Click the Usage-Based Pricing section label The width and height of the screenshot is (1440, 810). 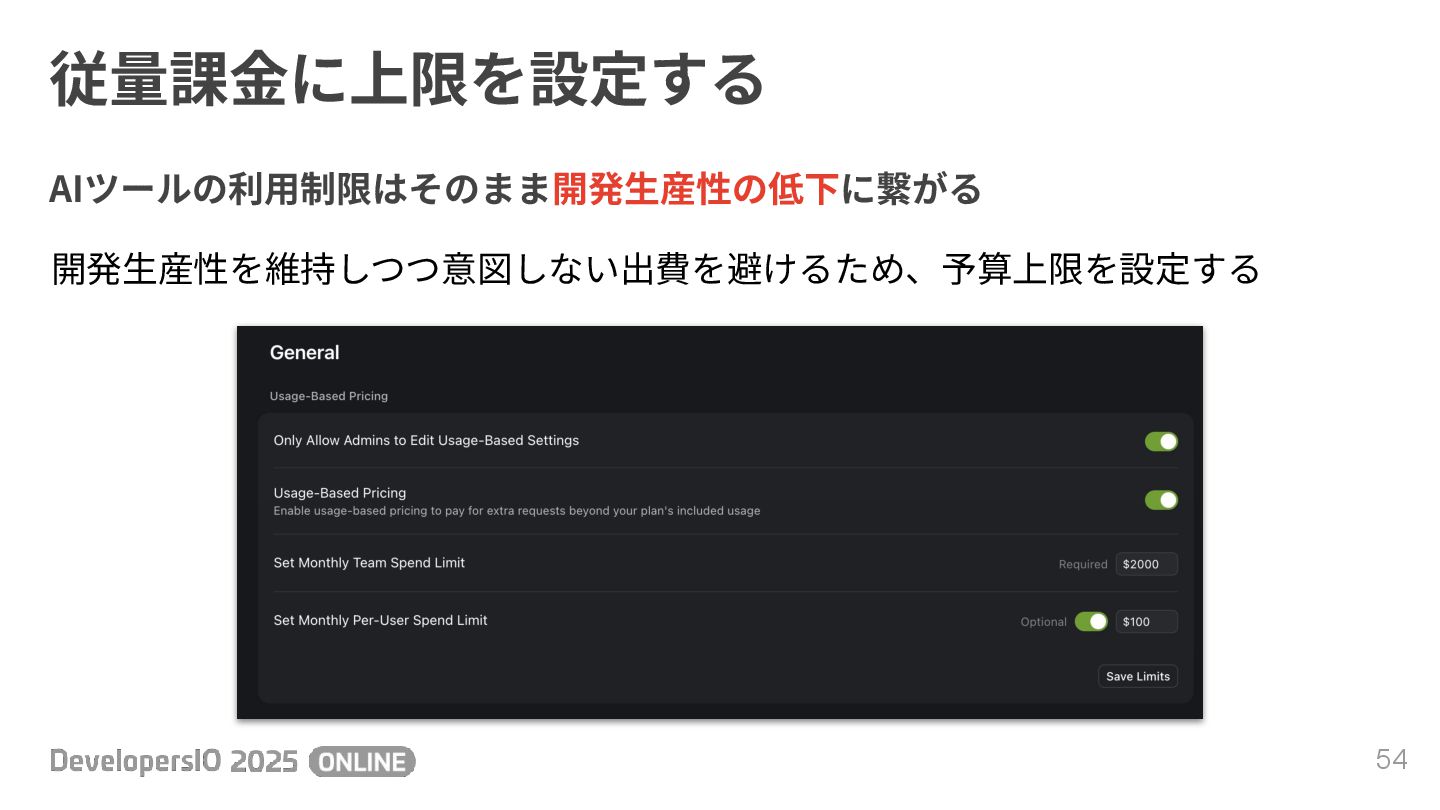[x=329, y=396]
